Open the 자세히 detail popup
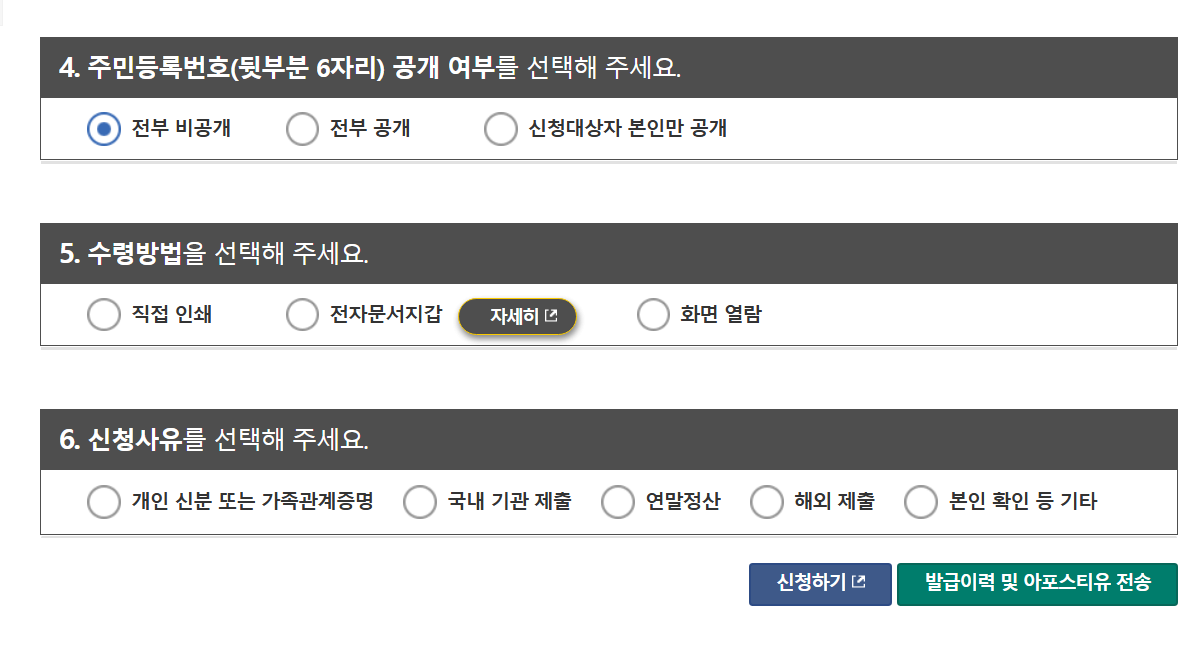This screenshot has height=663, width=1191. click(x=517, y=315)
